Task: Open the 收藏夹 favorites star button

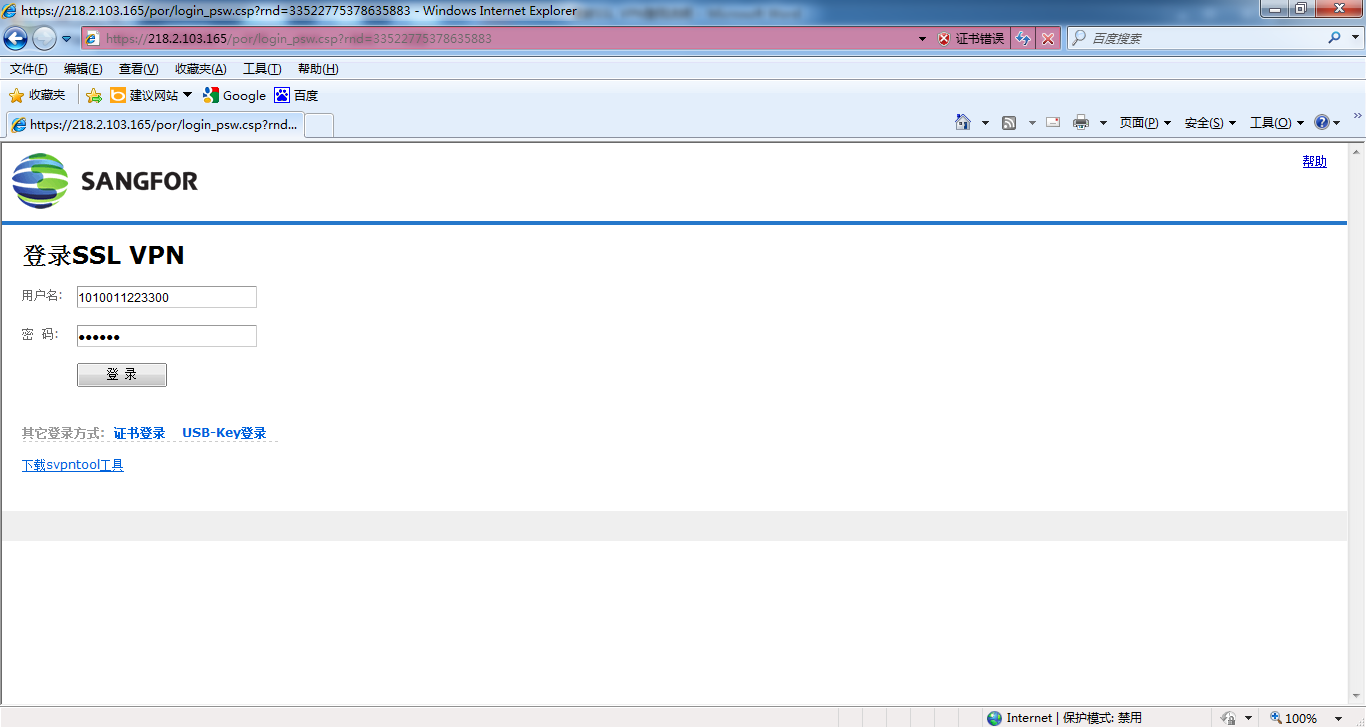Action: 37,95
